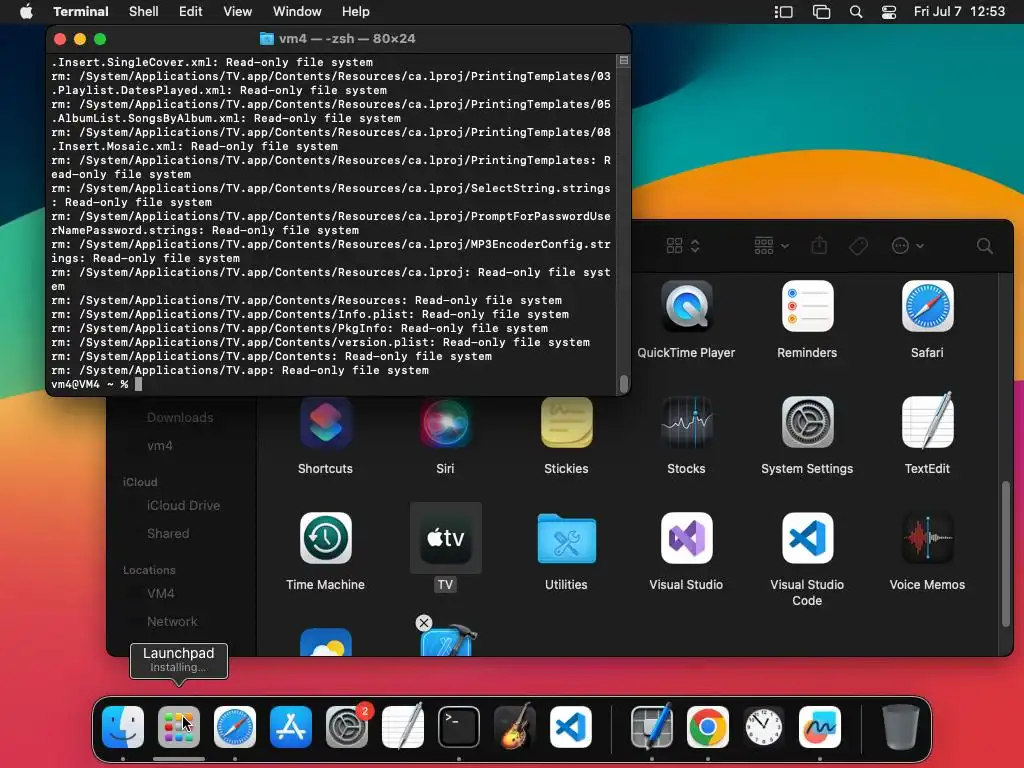Viewport: 1024px width, 768px height.
Task: Select the Safari app in Finder
Action: click(927, 306)
